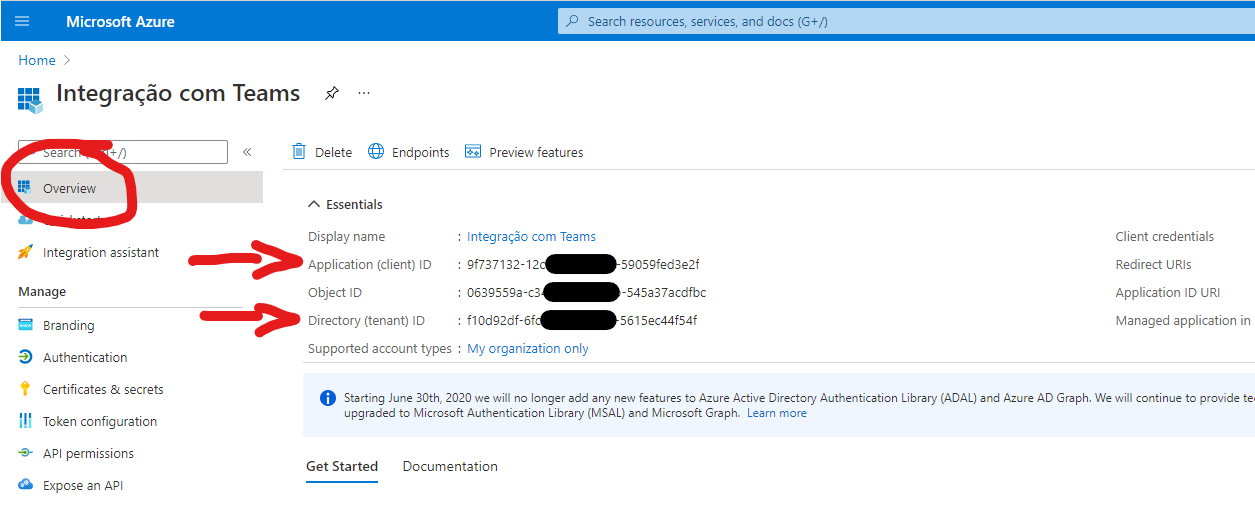Click the cloud icon for Expose an API
This screenshot has width=1255, height=509.
coord(25,485)
